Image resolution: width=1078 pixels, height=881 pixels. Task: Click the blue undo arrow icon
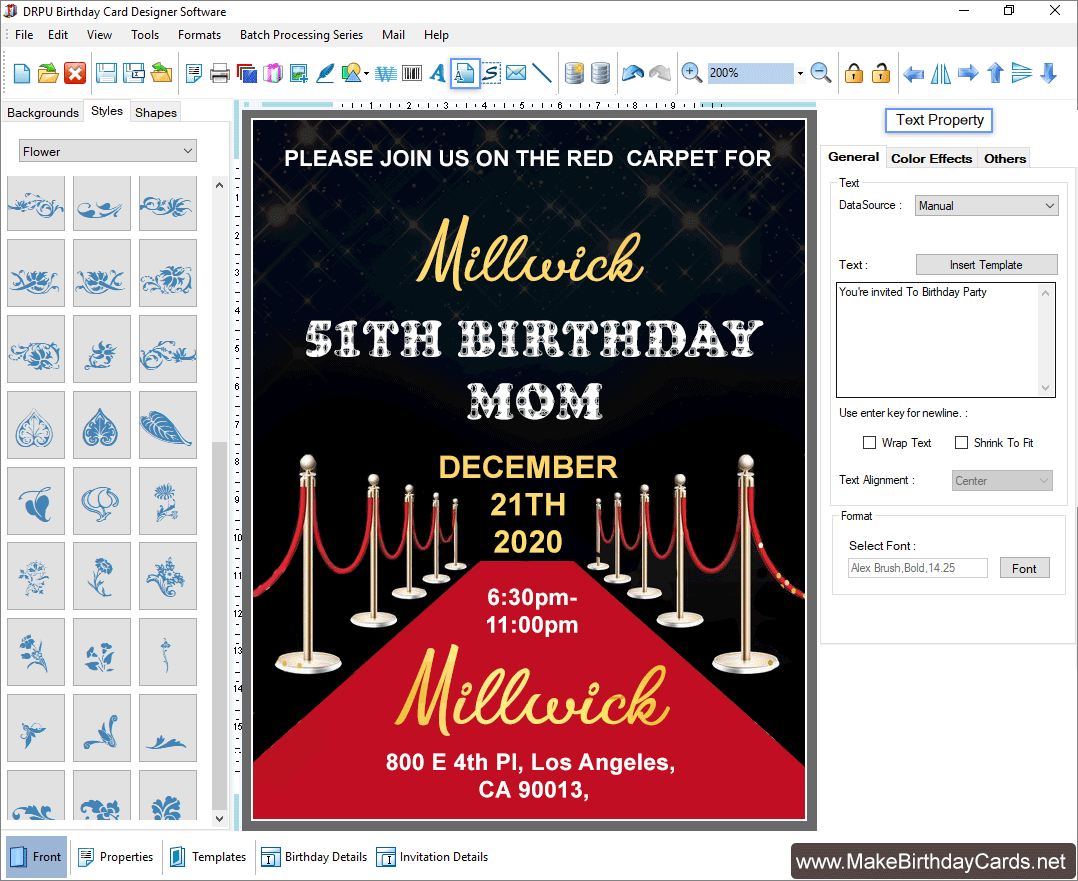click(x=632, y=73)
